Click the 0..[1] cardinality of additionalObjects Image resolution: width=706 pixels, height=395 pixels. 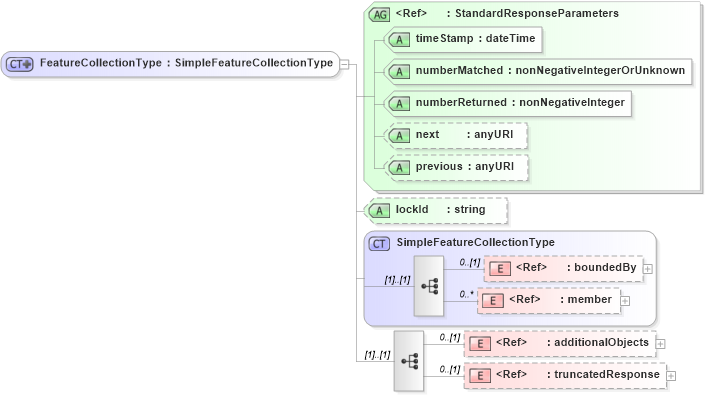[450, 337]
